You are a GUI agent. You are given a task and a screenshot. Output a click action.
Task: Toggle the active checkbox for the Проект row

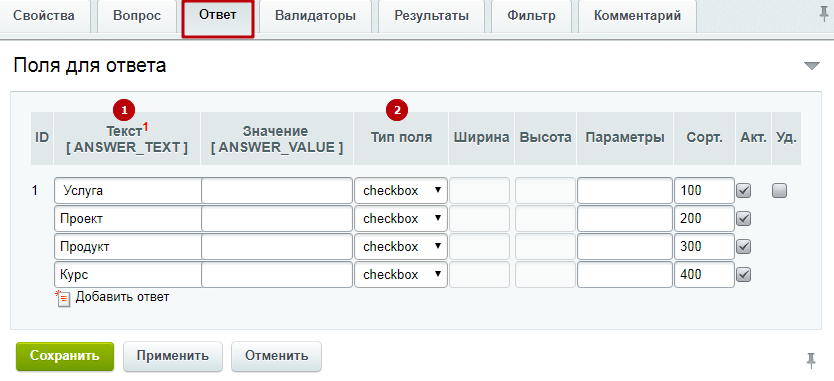pyautogui.click(x=744, y=219)
